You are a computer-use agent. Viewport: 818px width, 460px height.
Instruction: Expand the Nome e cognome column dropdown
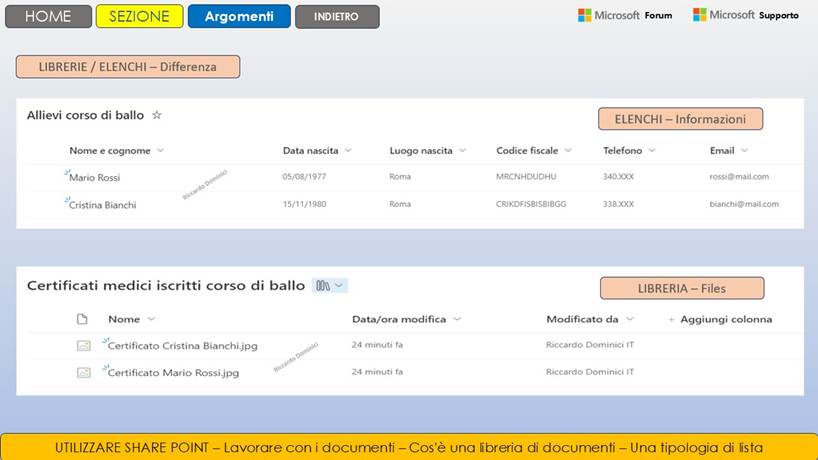pyautogui.click(x=160, y=150)
